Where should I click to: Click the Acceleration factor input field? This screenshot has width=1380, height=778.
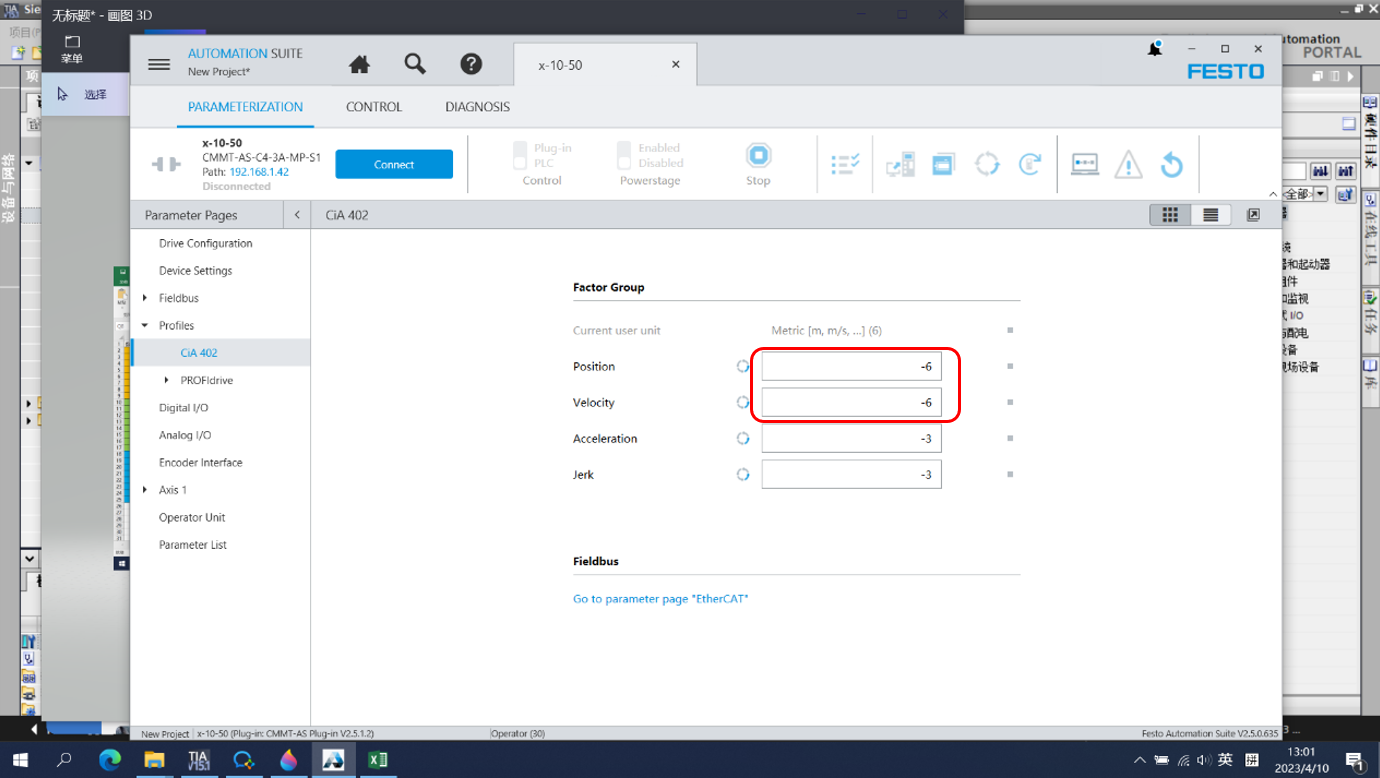click(851, 438)
